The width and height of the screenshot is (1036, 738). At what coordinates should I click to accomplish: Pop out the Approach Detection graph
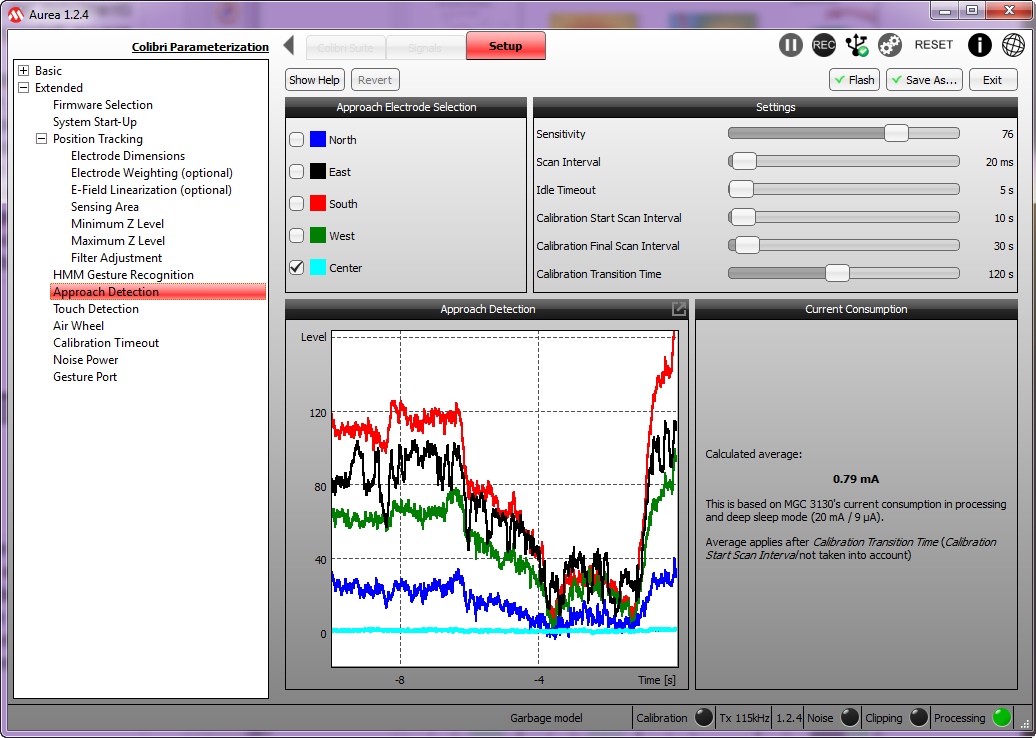pyautogui.click(x=679, y=310)
